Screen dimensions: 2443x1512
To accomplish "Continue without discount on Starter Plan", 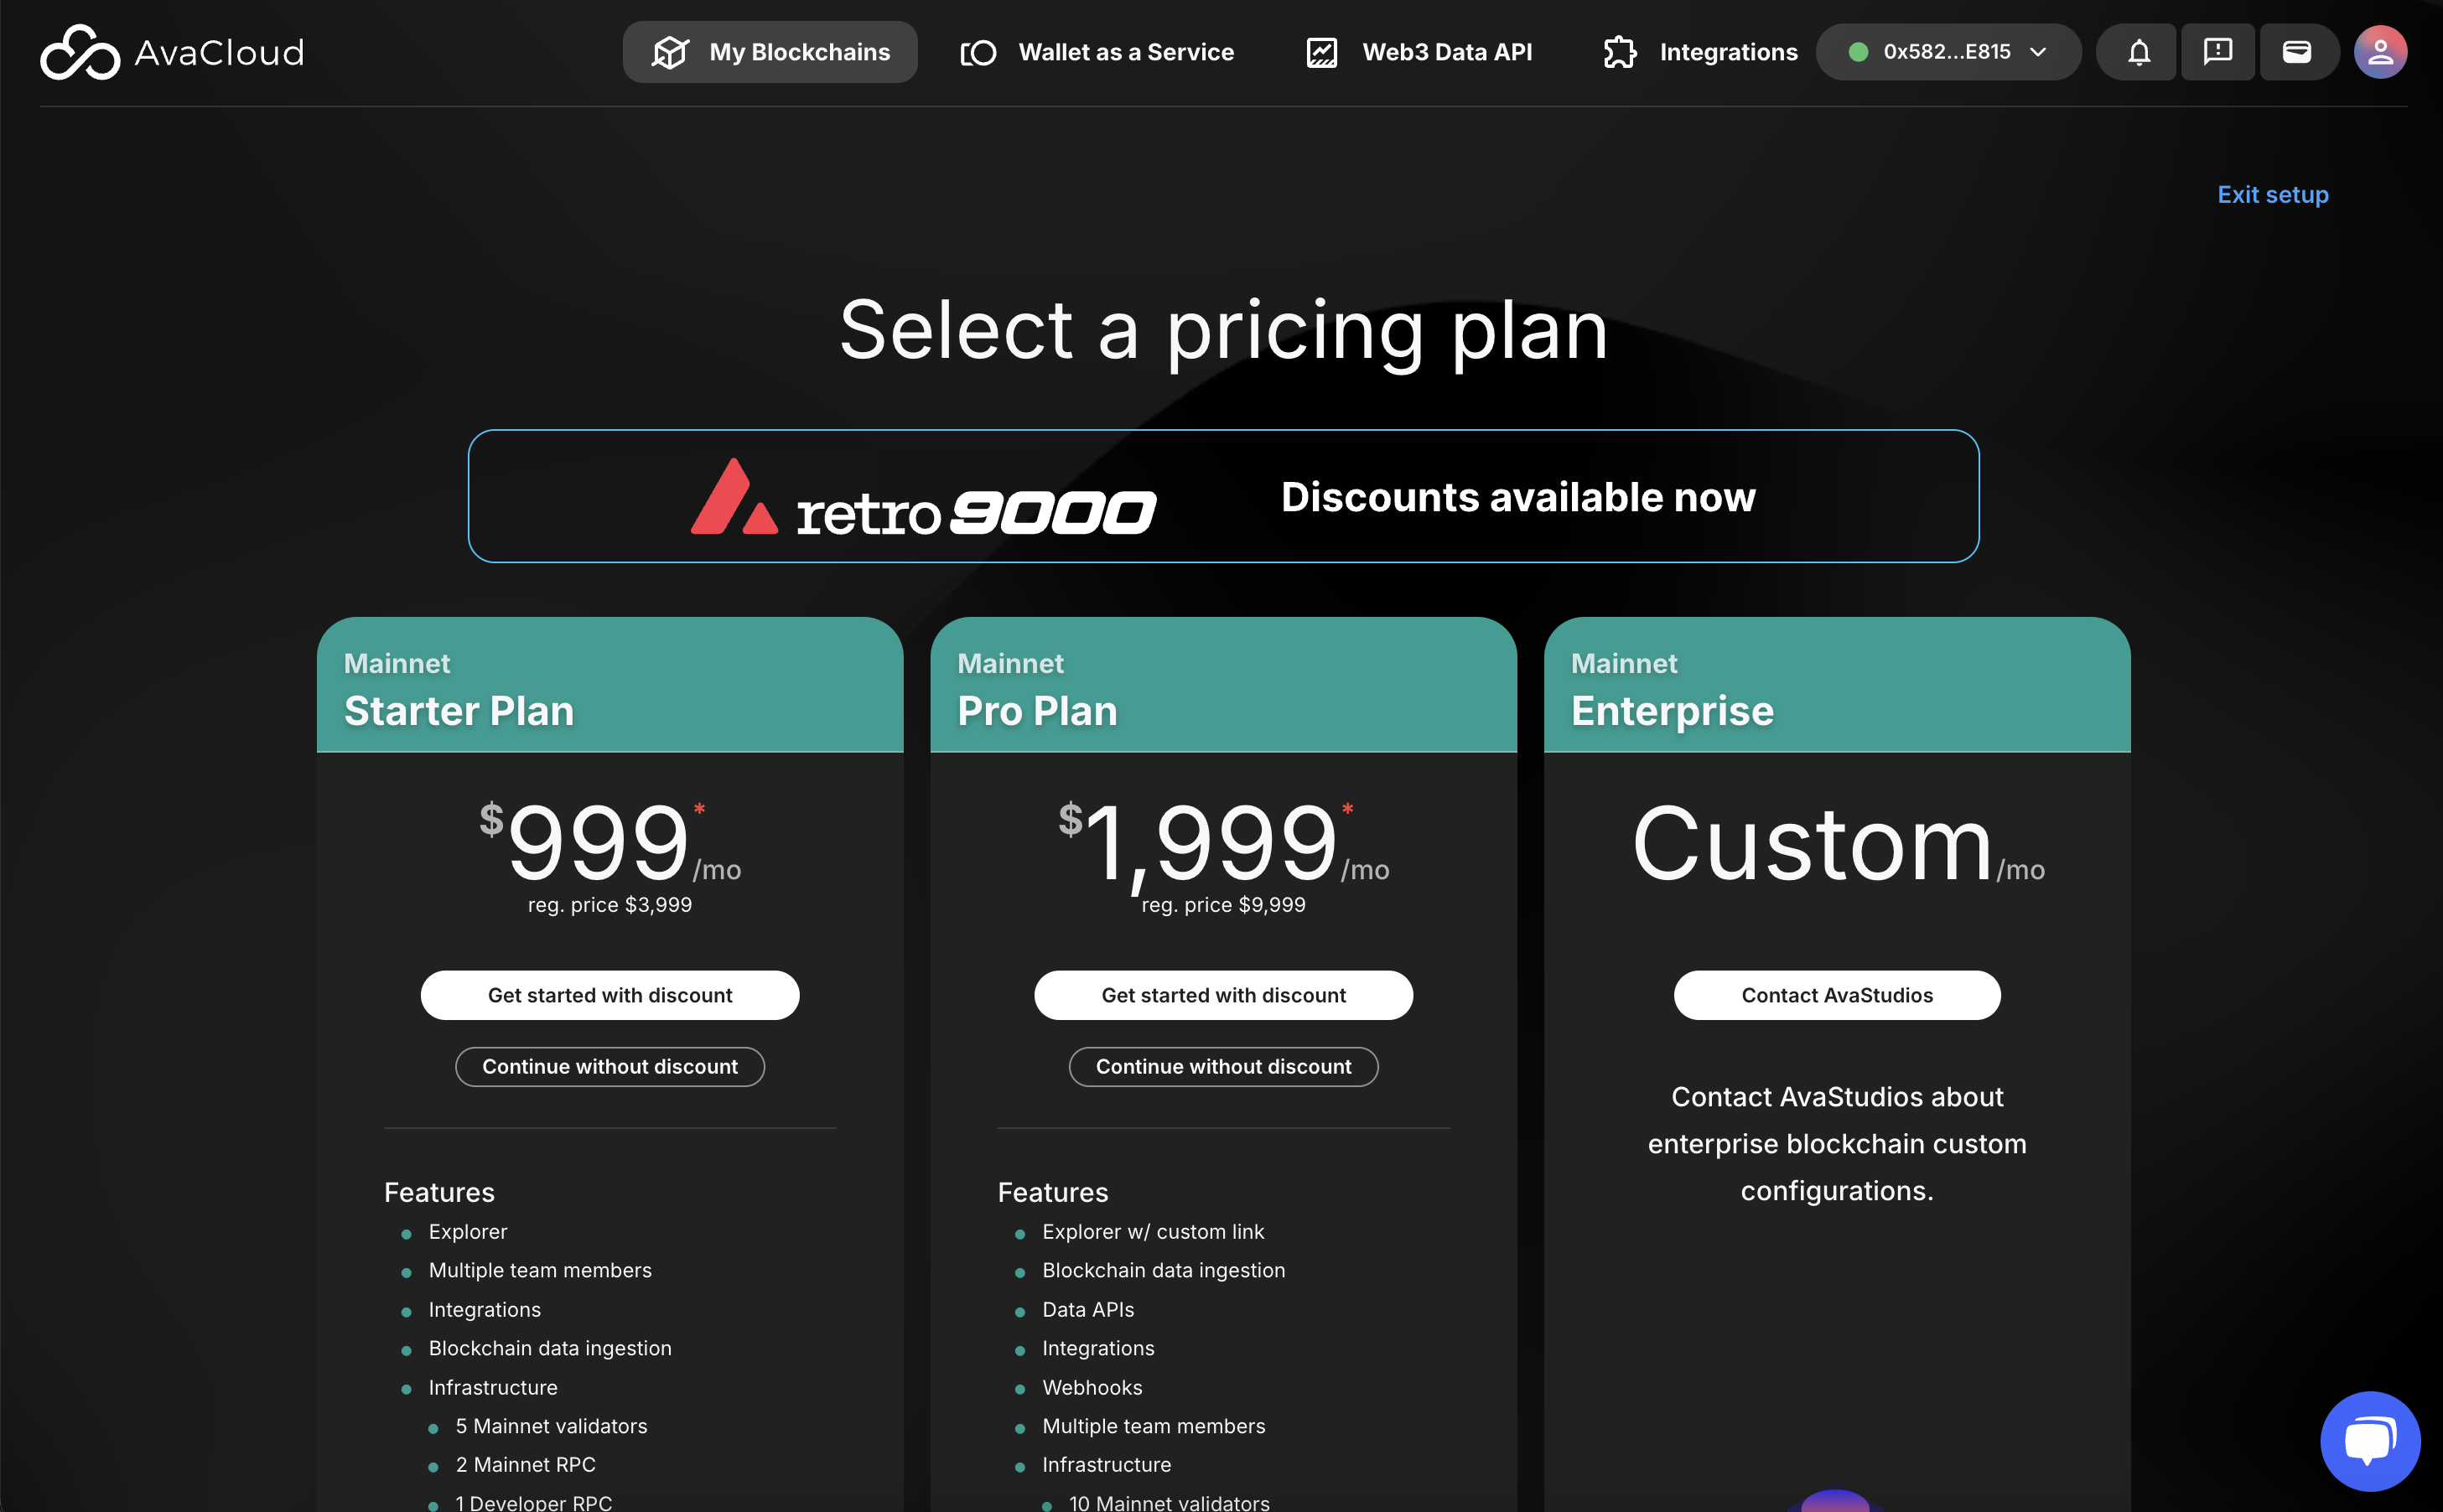I will pos(610,1066).
